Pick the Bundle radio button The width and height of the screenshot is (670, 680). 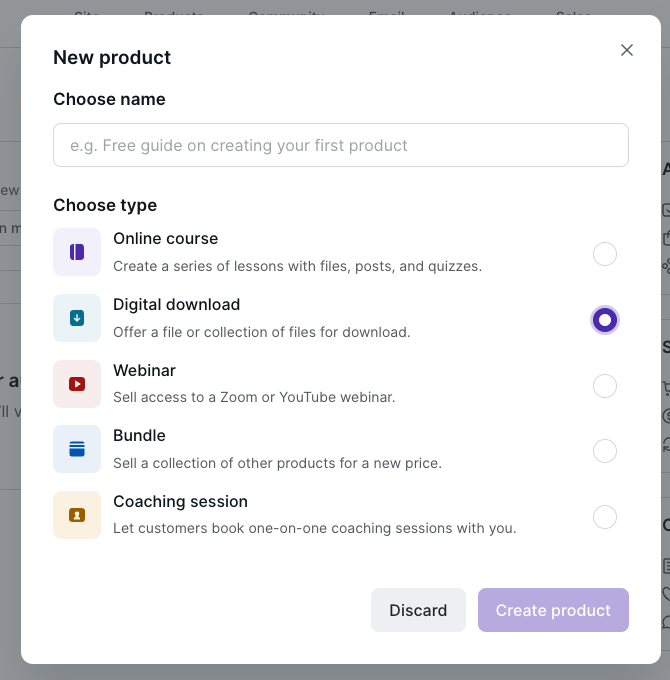[605, 451]
